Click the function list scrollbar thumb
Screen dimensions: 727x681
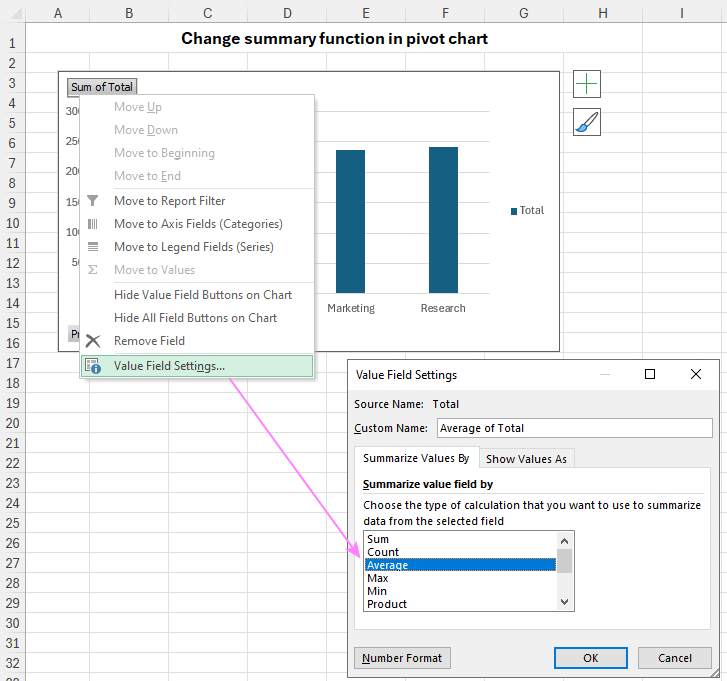click(564, 561)
